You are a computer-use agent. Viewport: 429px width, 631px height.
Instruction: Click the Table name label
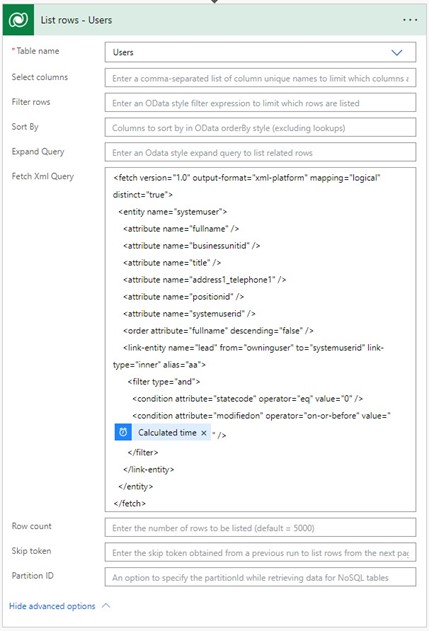(x=38, y=51)
